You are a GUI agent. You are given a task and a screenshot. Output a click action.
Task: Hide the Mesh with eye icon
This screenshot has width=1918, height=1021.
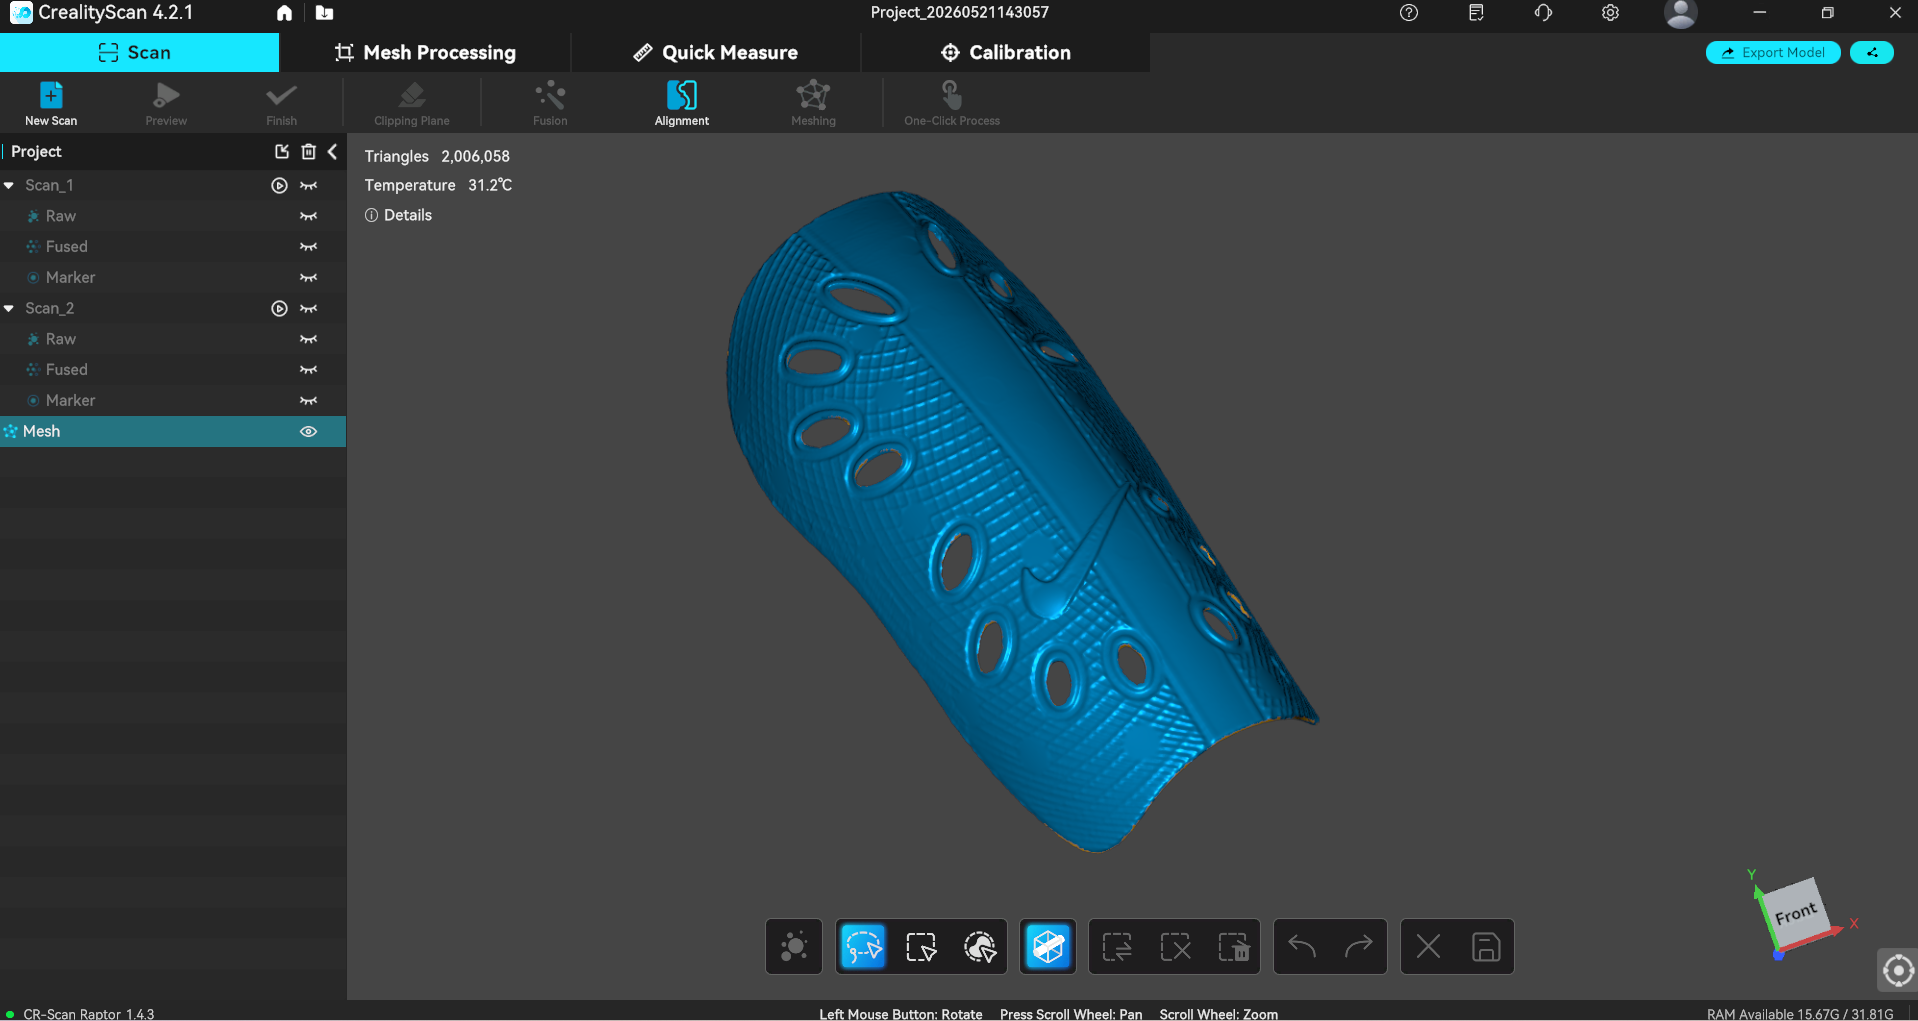[308, 432]
